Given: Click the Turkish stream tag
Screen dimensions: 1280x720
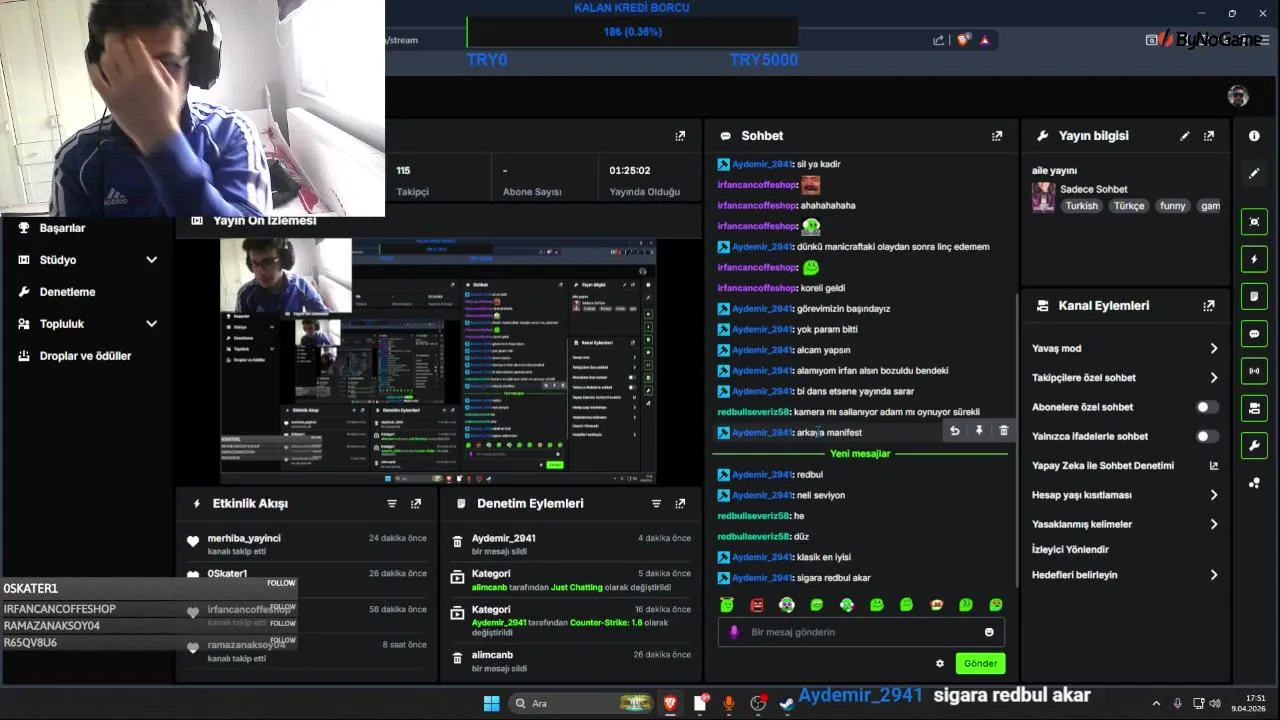Looking at the screenshot, I should 1081,206.
